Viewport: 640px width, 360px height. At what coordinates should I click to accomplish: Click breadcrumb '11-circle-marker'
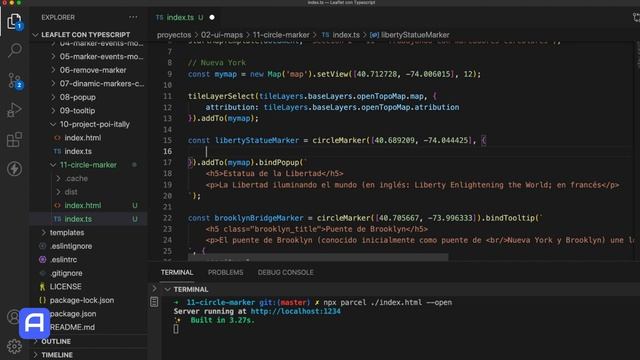(281, 35)
